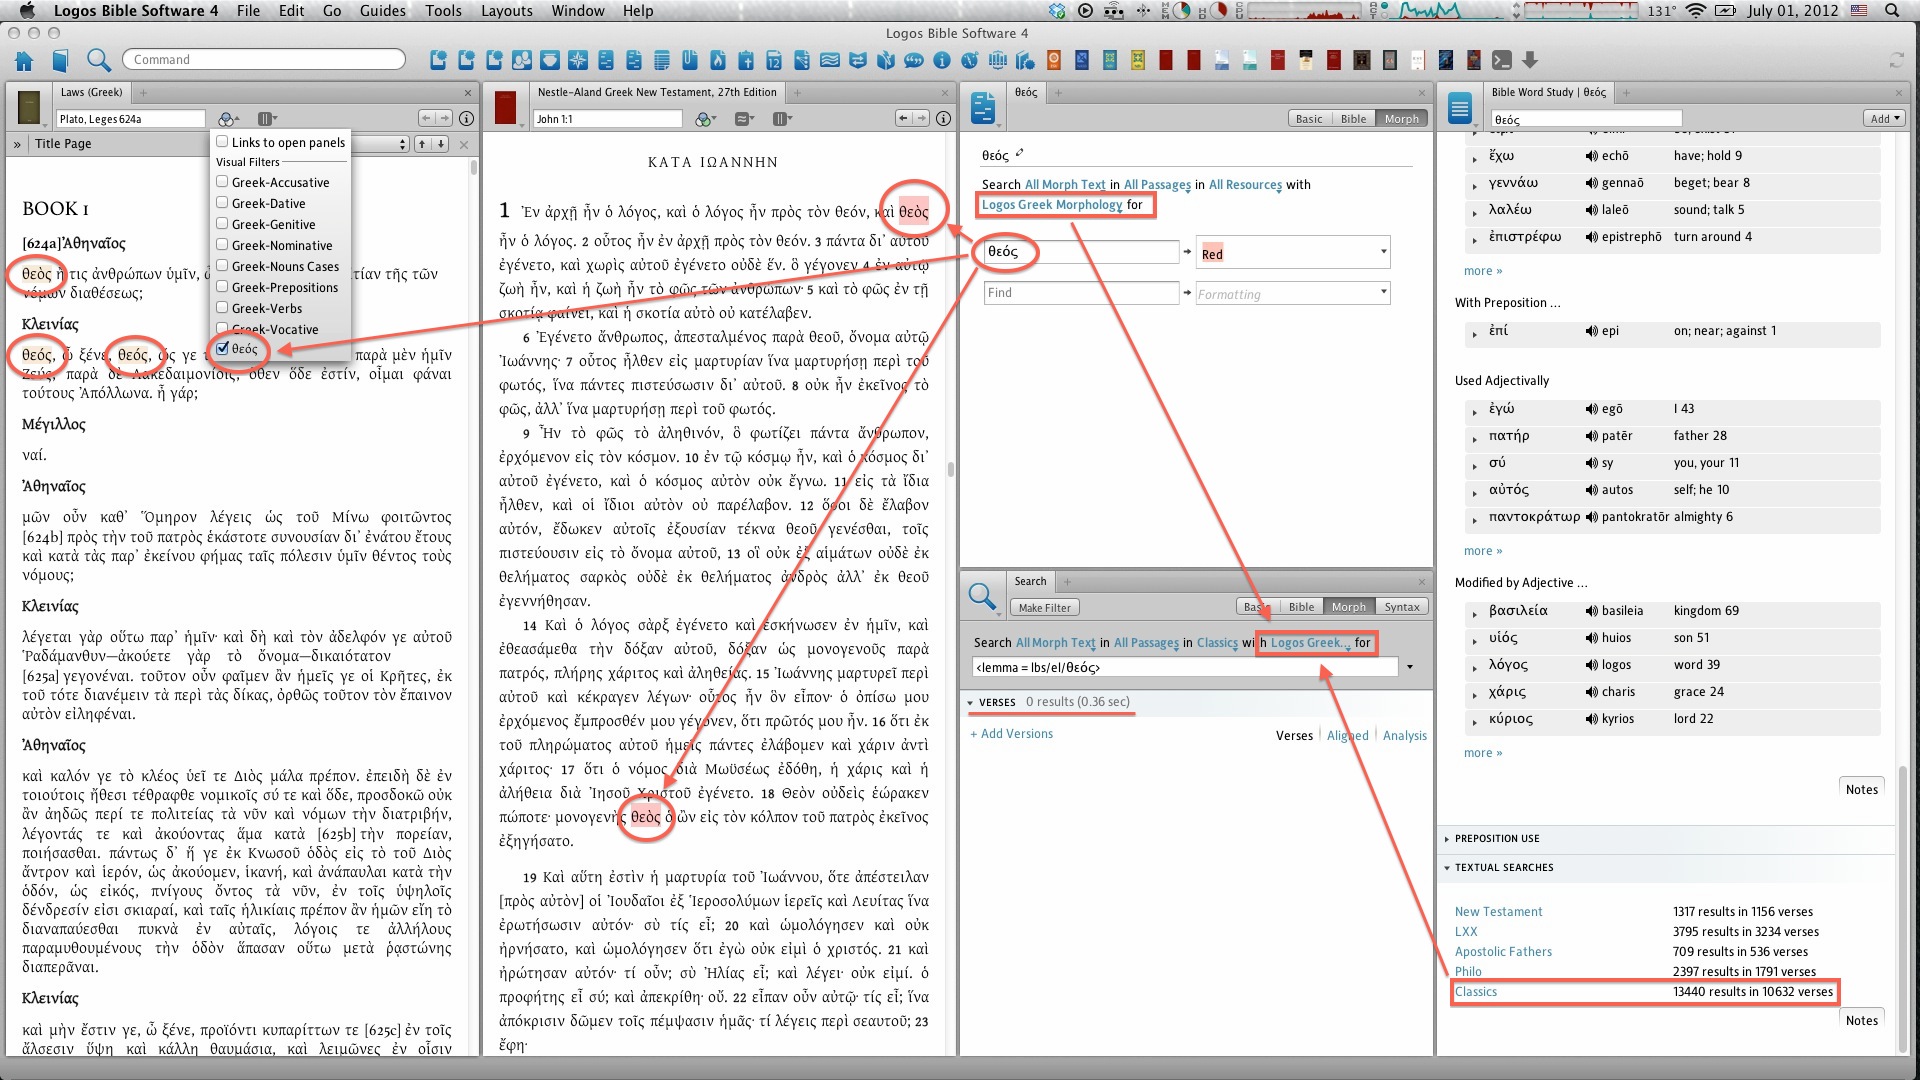Screen dimensions: 1920x1080
Task: Open Laws panel resource info icon
Action: [x=467, y=119]
